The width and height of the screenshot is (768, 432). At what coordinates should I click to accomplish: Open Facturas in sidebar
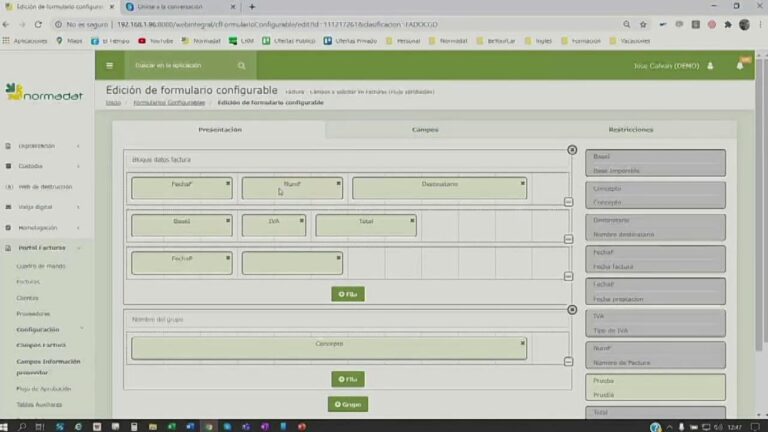pyautogui.click(x=28, y=282)
